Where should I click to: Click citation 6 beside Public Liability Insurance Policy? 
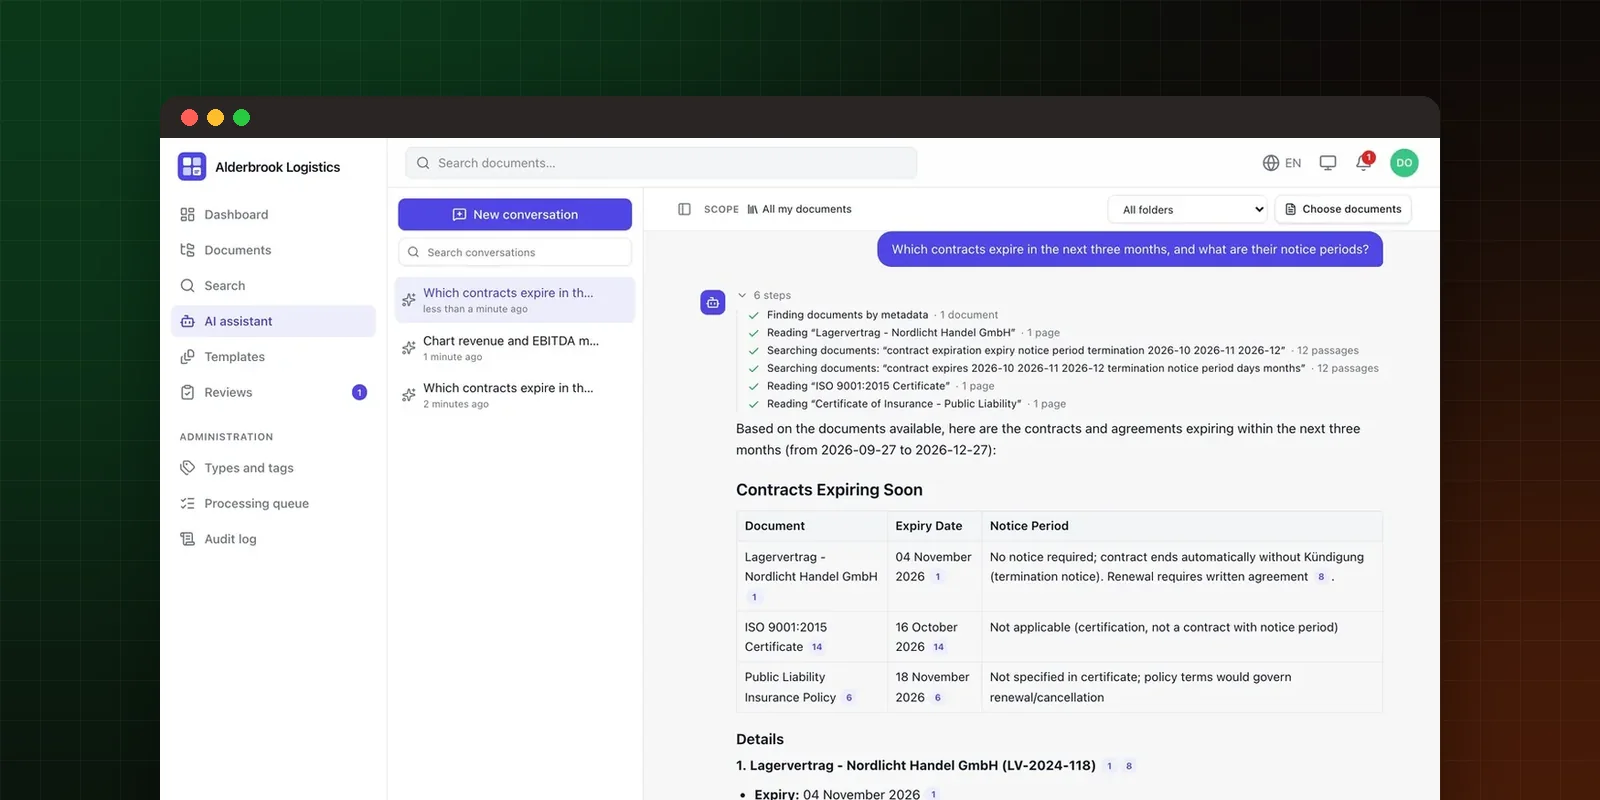coord(849,698)
